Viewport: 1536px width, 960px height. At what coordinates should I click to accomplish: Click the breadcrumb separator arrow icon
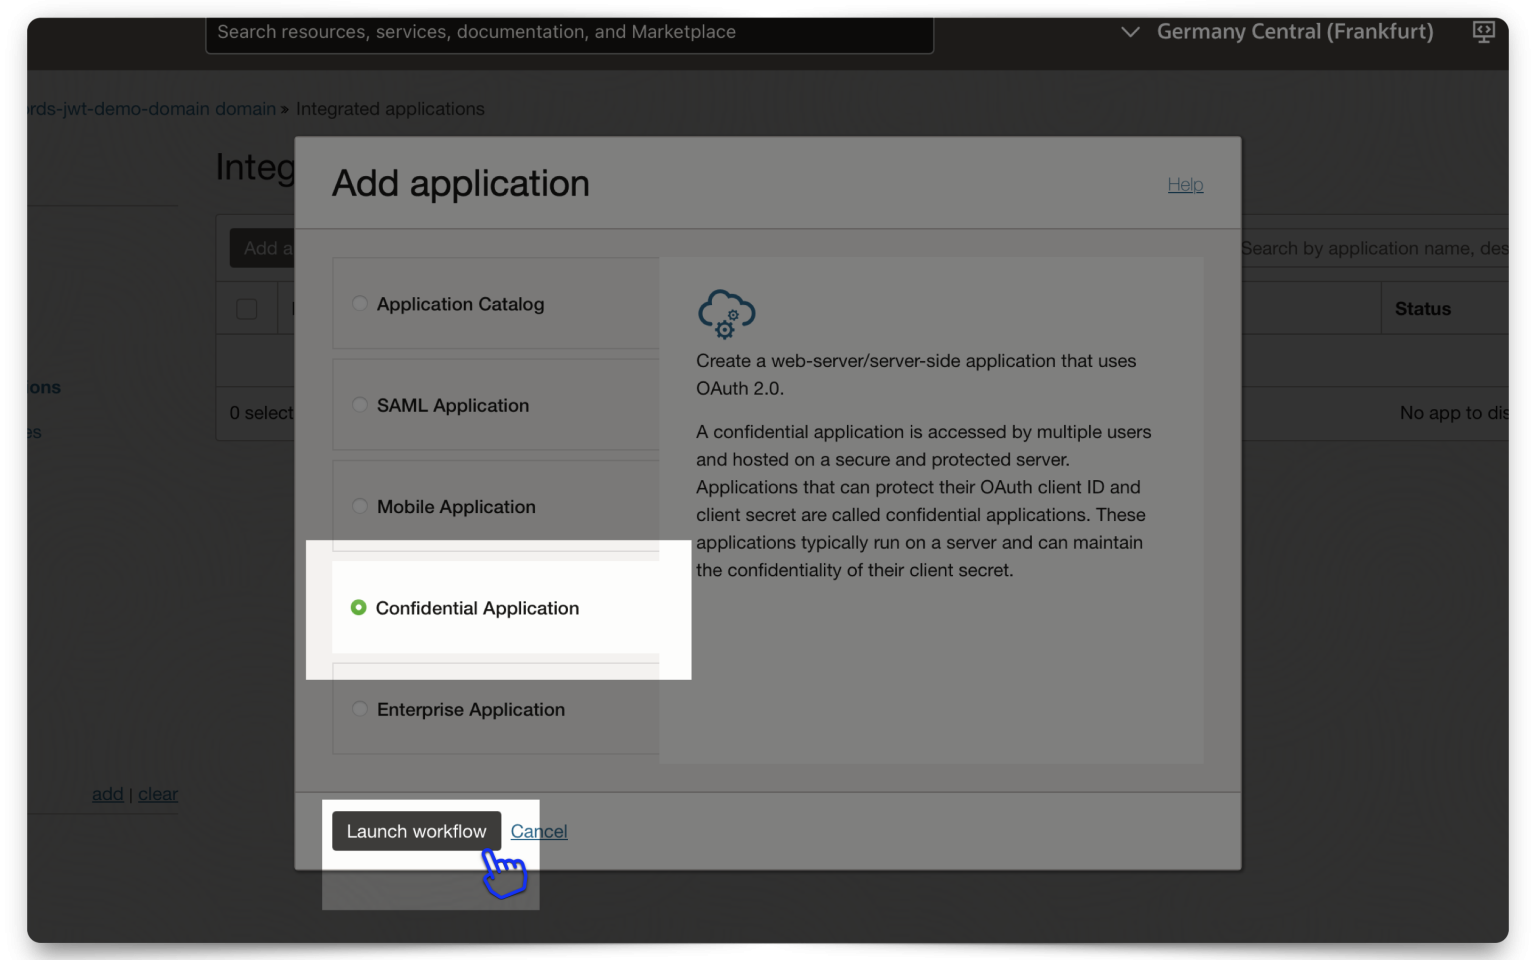point(284,109)
